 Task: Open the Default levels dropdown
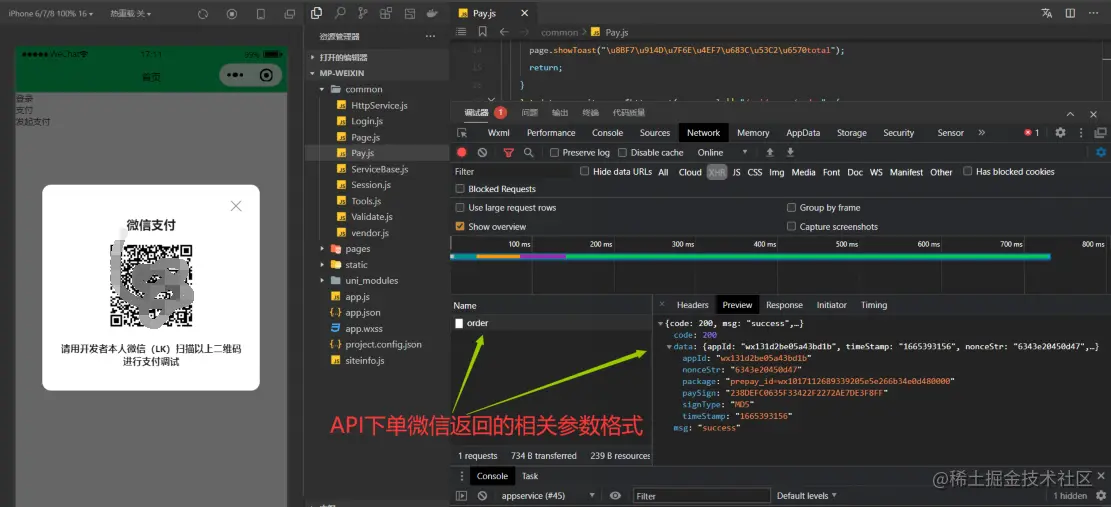click(x=806, y=496)
